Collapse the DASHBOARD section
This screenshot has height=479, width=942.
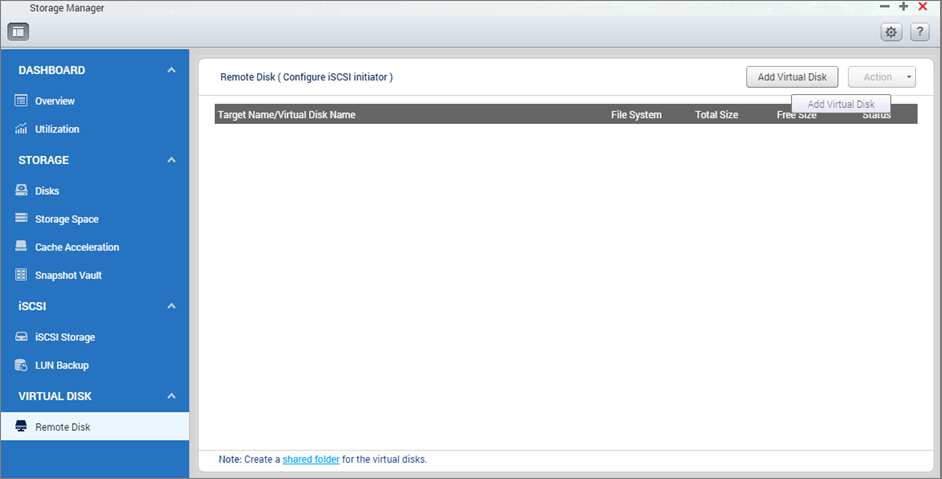click(171, 70)
